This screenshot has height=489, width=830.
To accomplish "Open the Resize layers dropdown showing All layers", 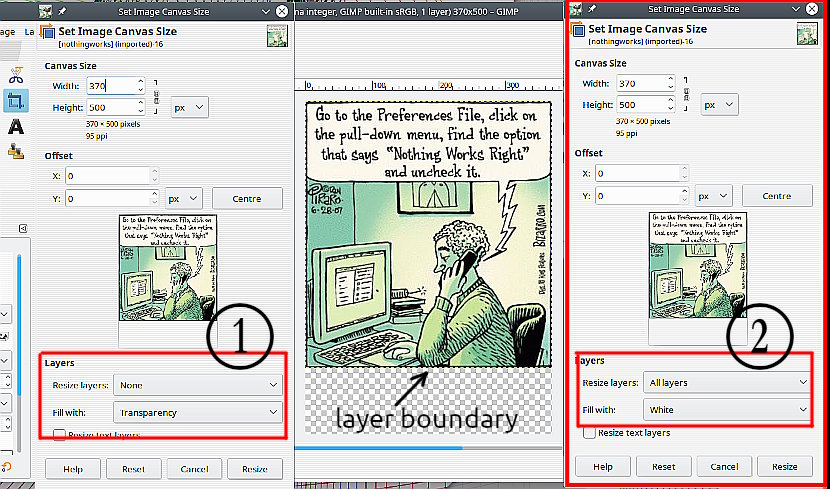I will (728, 383).
